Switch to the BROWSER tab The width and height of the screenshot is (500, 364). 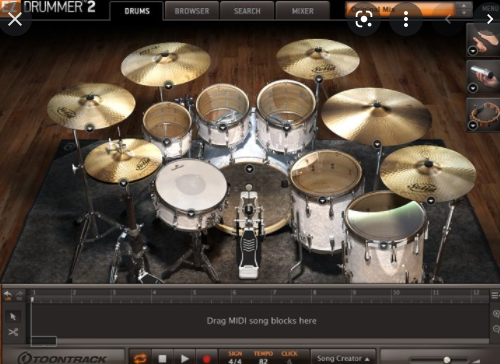click(x=192, y=11)
